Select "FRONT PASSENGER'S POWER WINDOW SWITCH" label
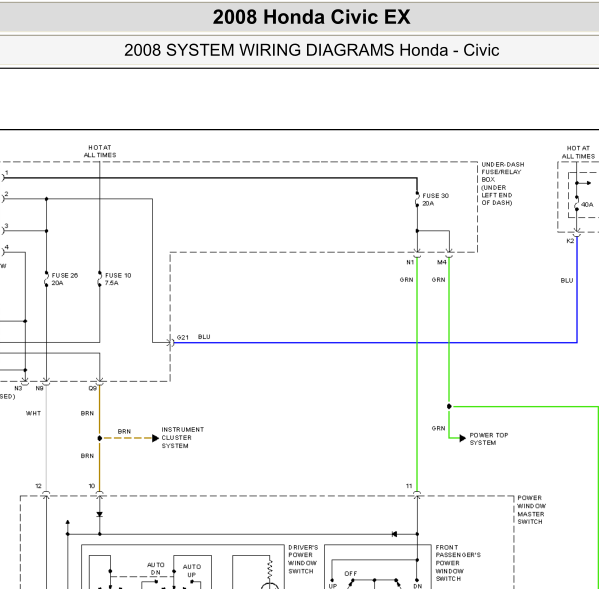Viewport: 599px width, 589px height. pos(458,563)
